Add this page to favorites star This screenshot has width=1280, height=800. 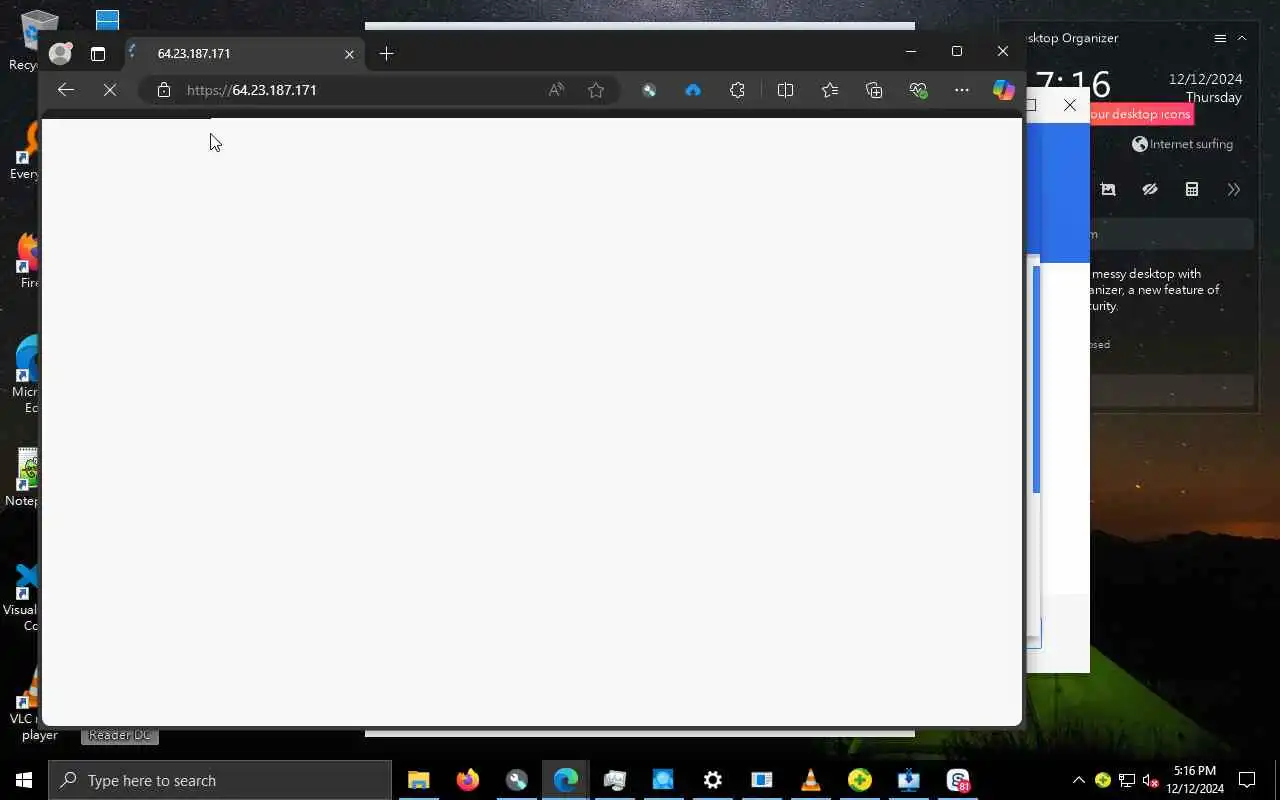(x=596, y=90)
